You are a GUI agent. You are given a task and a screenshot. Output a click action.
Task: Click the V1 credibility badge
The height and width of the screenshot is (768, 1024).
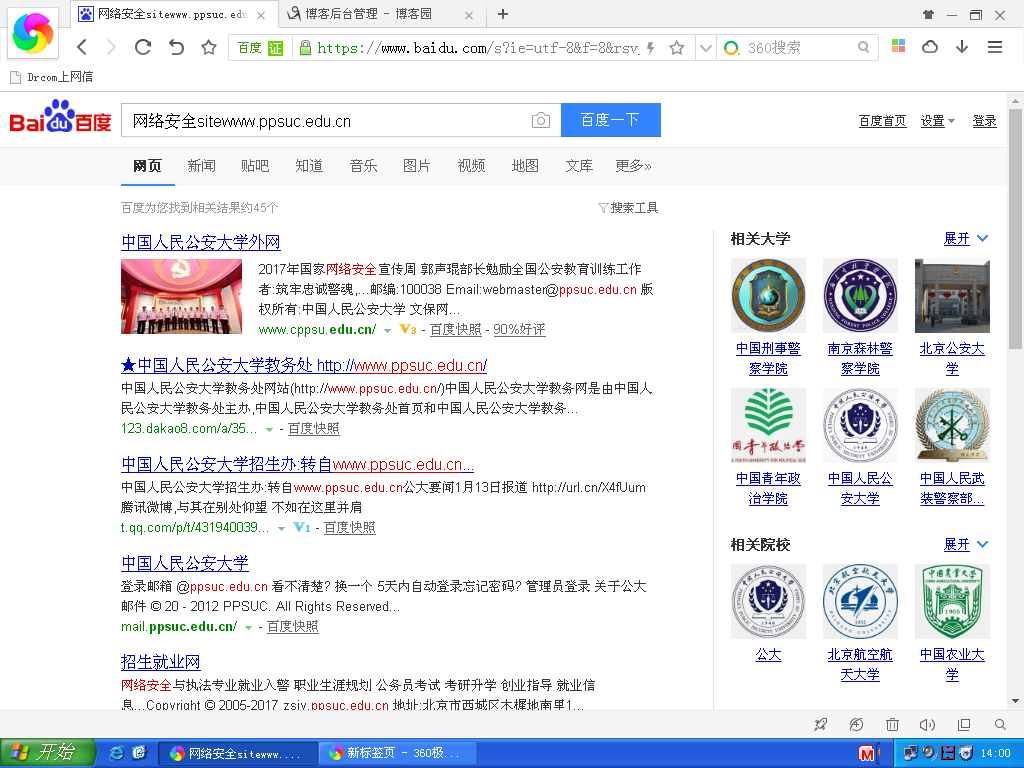click(302, 527)
